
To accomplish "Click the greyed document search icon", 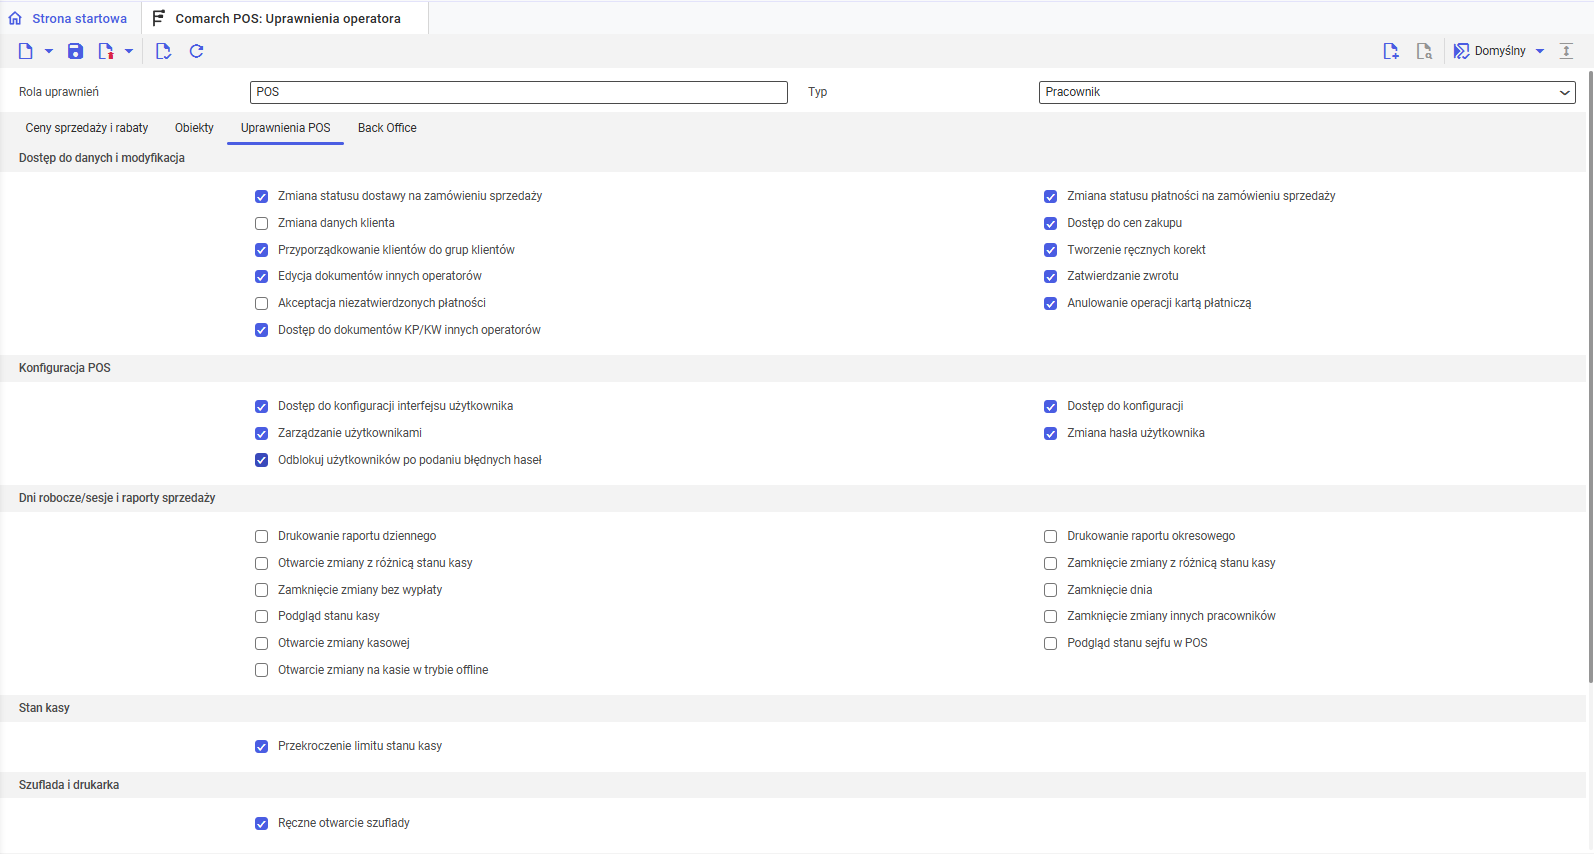I will click(1425, 51).
